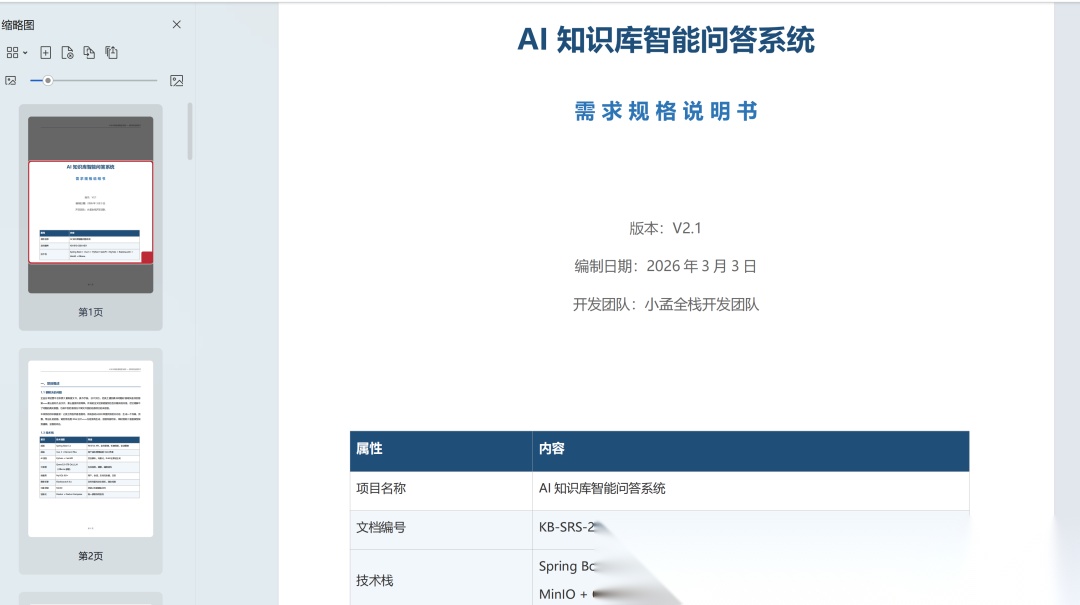Click the thumbnail size slider handle
Screen dimensions: 1080x605
(x=48, y=81)
